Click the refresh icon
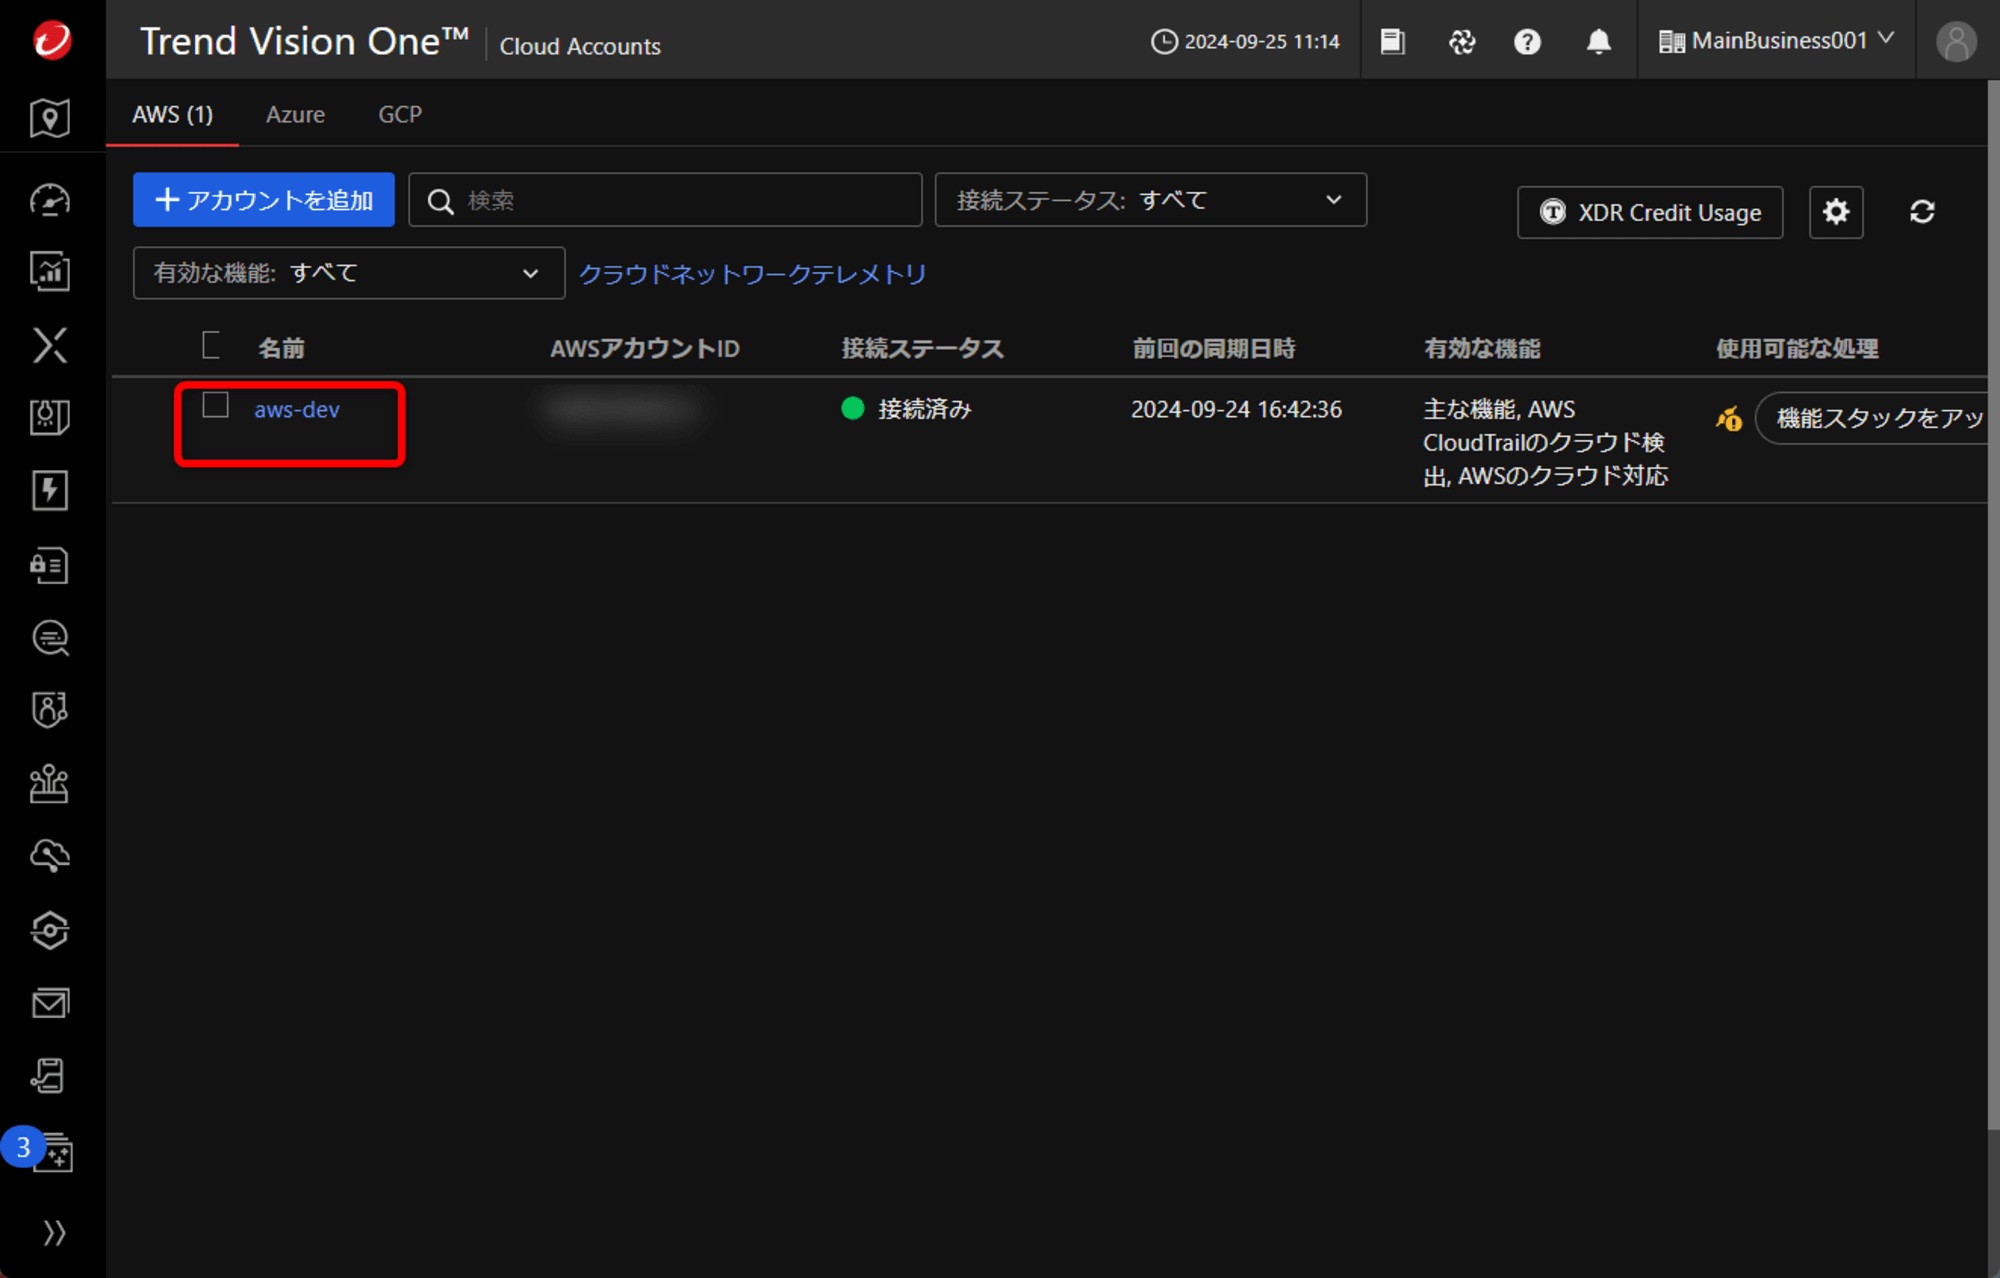2000x1278 pixels. point(1922,212)
